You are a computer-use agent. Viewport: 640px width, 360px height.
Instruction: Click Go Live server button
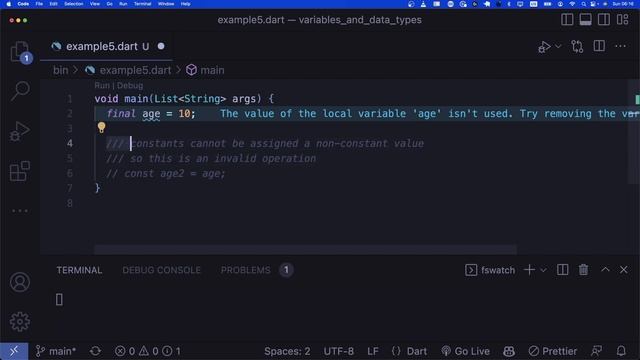[x=465, y=351]
